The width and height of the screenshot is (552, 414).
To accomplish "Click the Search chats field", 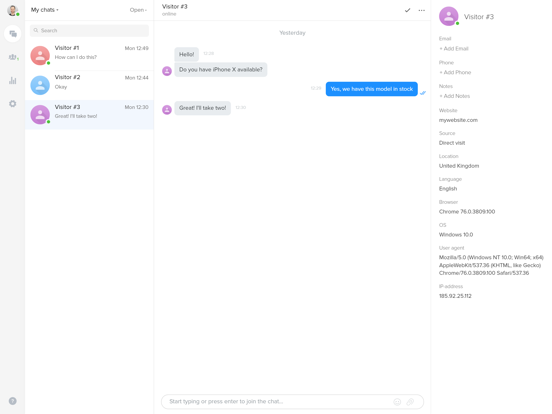I will [x=89, y=30].
